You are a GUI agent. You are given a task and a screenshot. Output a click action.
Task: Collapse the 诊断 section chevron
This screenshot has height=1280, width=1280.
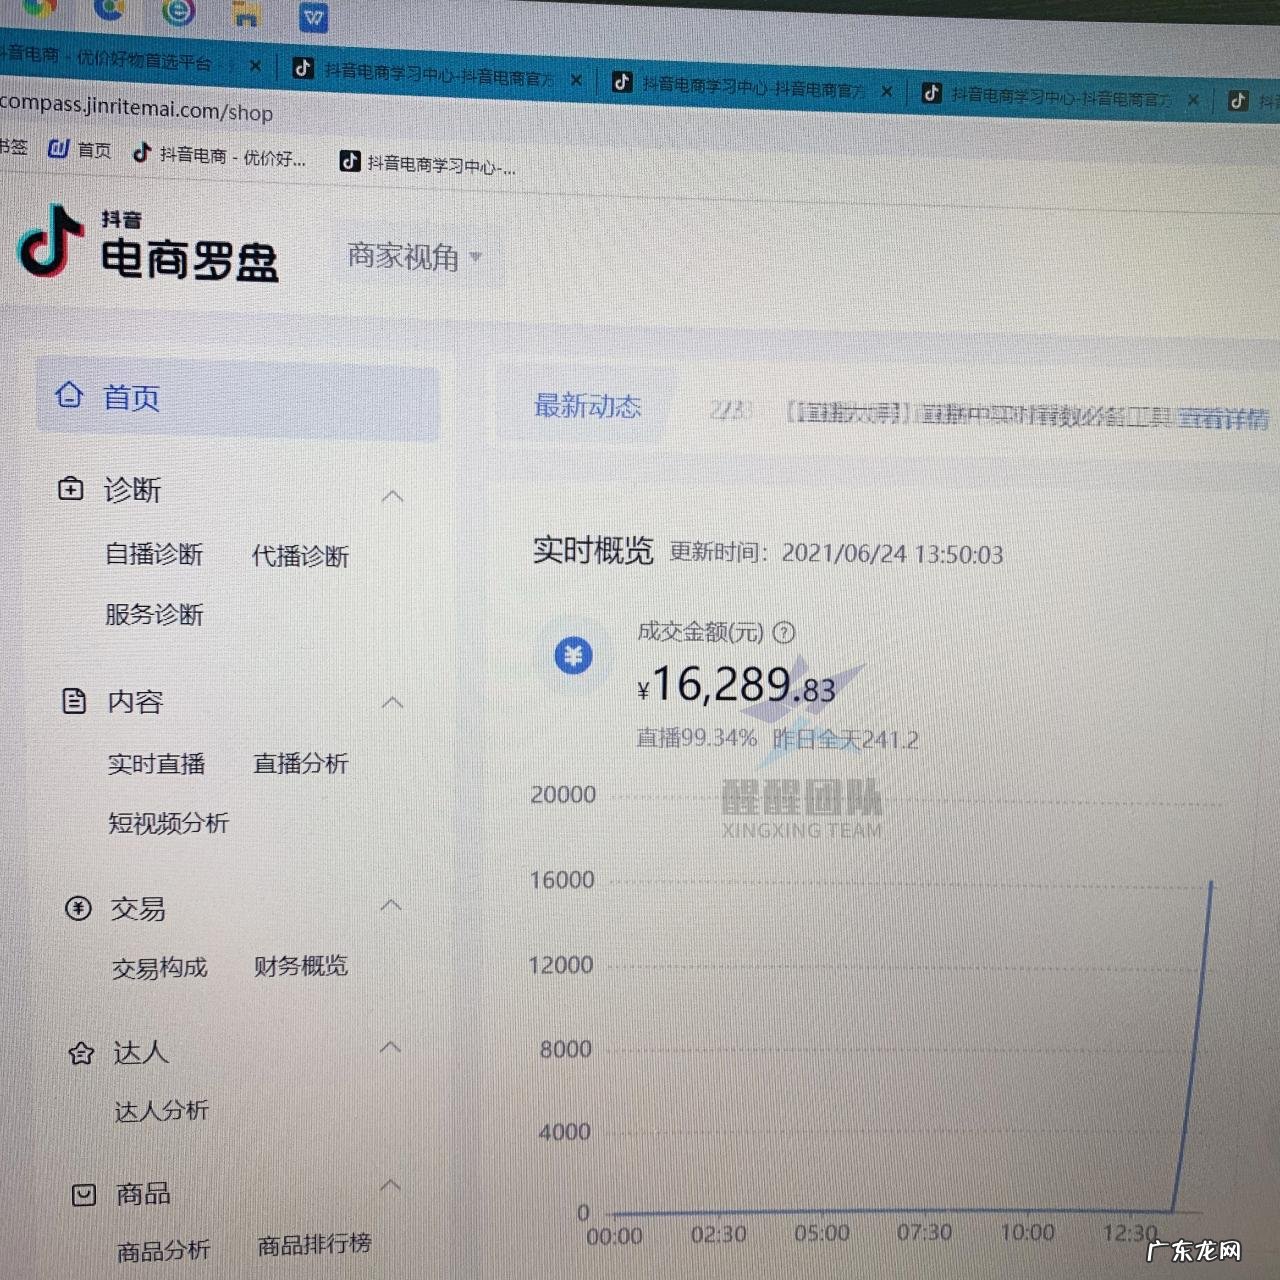393,495
